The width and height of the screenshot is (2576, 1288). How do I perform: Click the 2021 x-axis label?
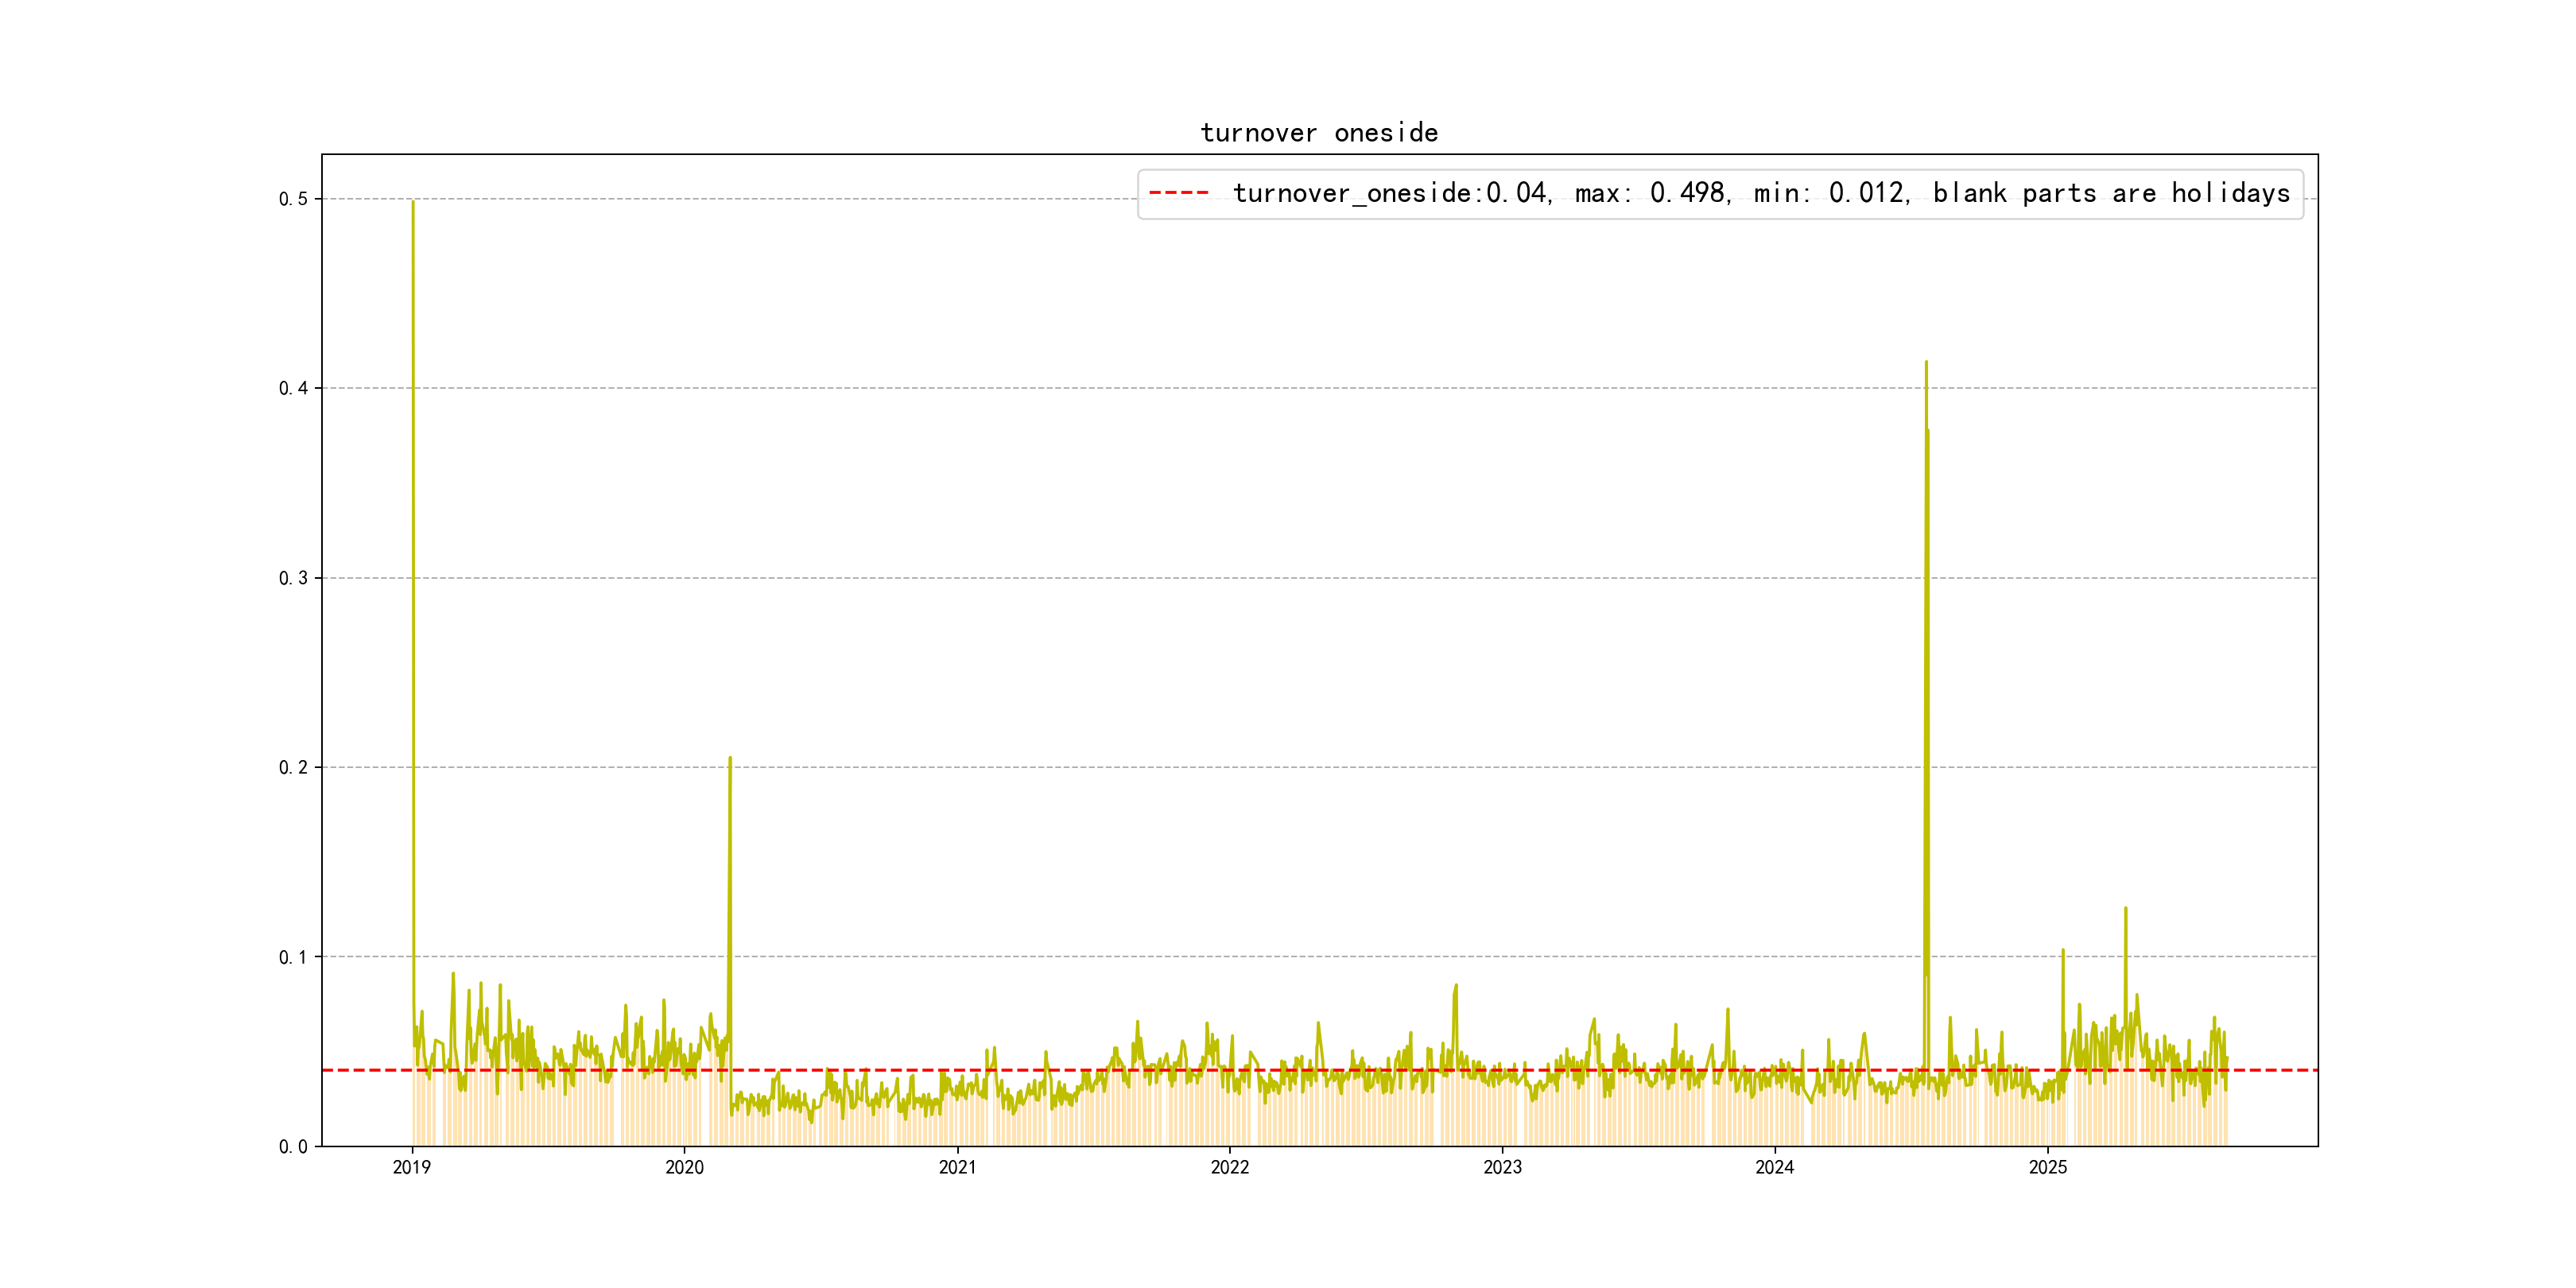pyautogui.click(x=957, y=1167)
